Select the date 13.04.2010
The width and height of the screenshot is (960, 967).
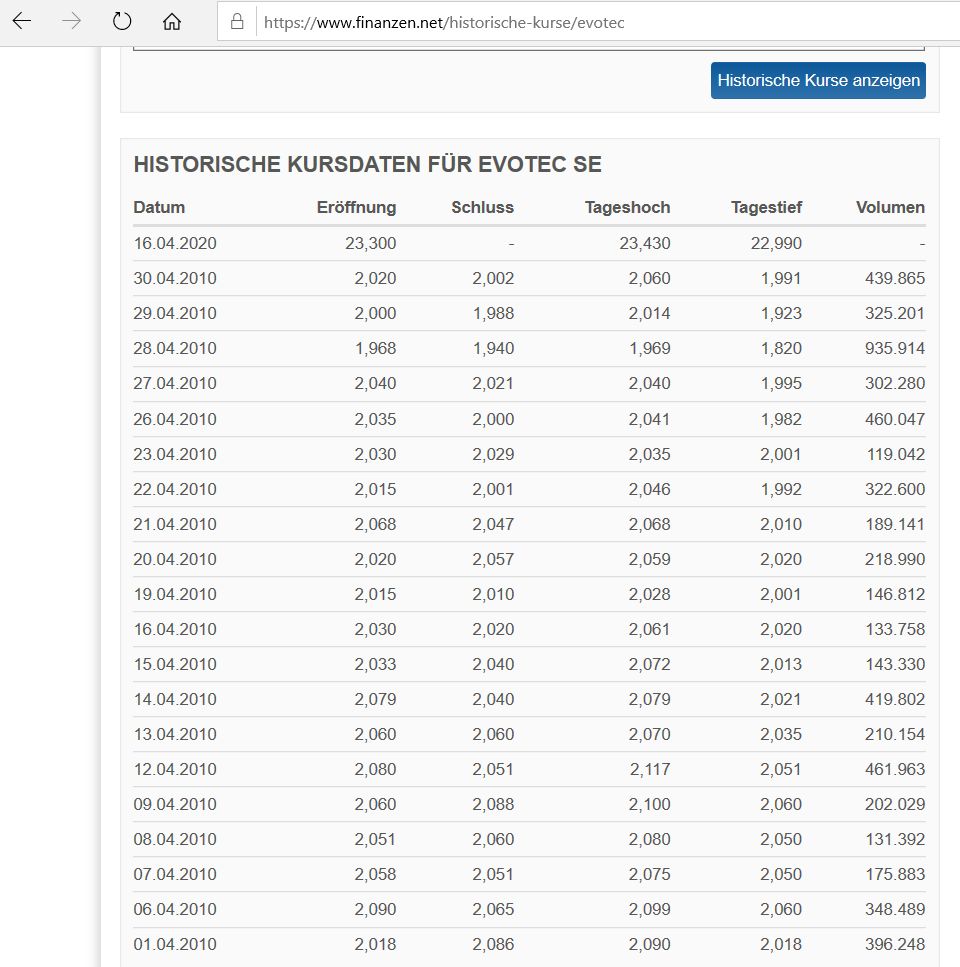click(175, 735)
